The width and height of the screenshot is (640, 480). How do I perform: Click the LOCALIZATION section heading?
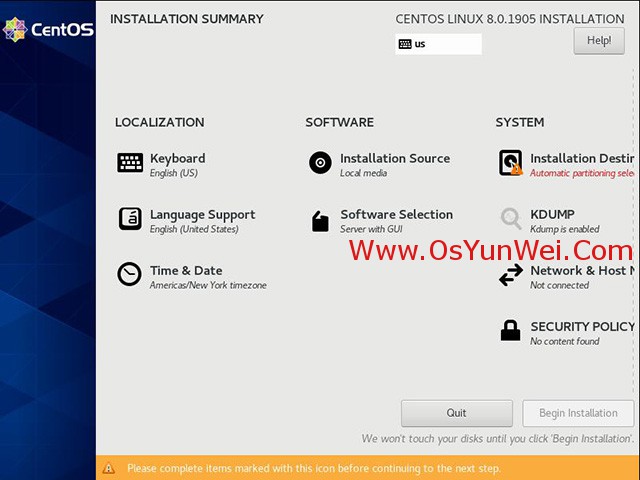(x=160, y=122)
